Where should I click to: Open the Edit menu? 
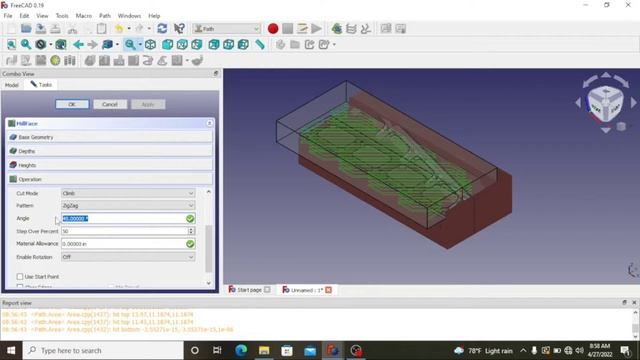24,16
